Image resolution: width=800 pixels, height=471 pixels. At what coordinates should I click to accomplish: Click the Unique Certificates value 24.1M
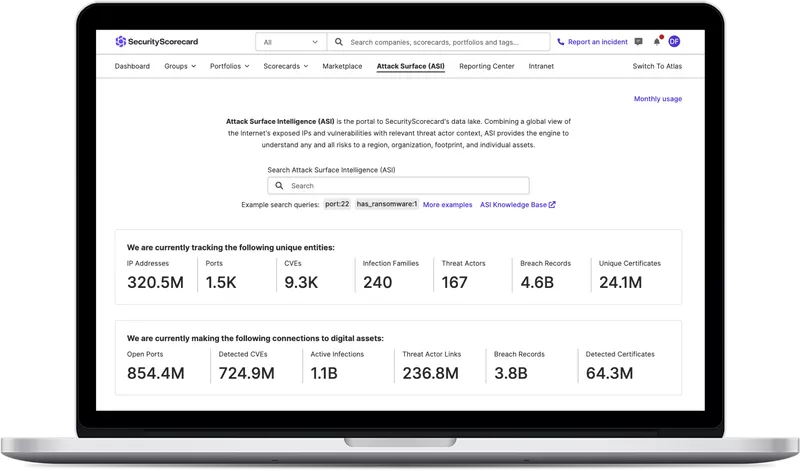coord(620,282)
